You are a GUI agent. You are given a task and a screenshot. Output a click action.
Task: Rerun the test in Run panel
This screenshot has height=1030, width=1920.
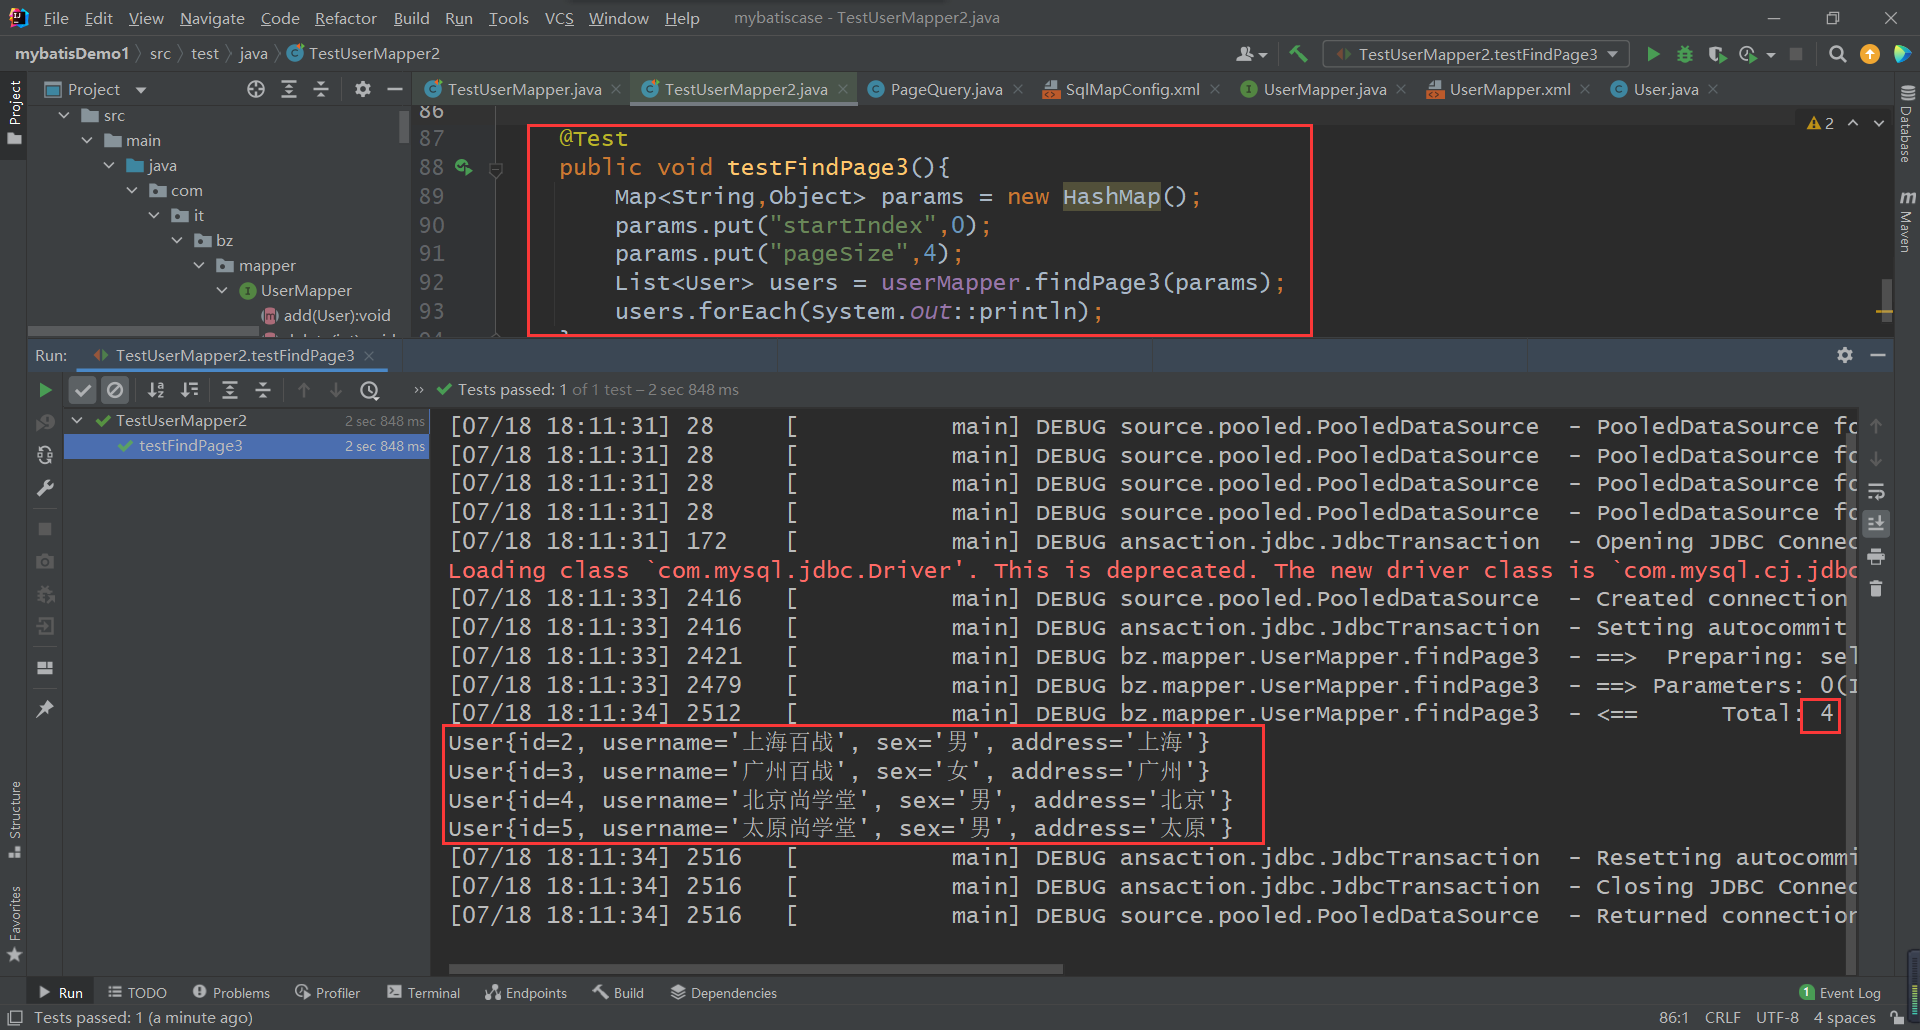45,390
